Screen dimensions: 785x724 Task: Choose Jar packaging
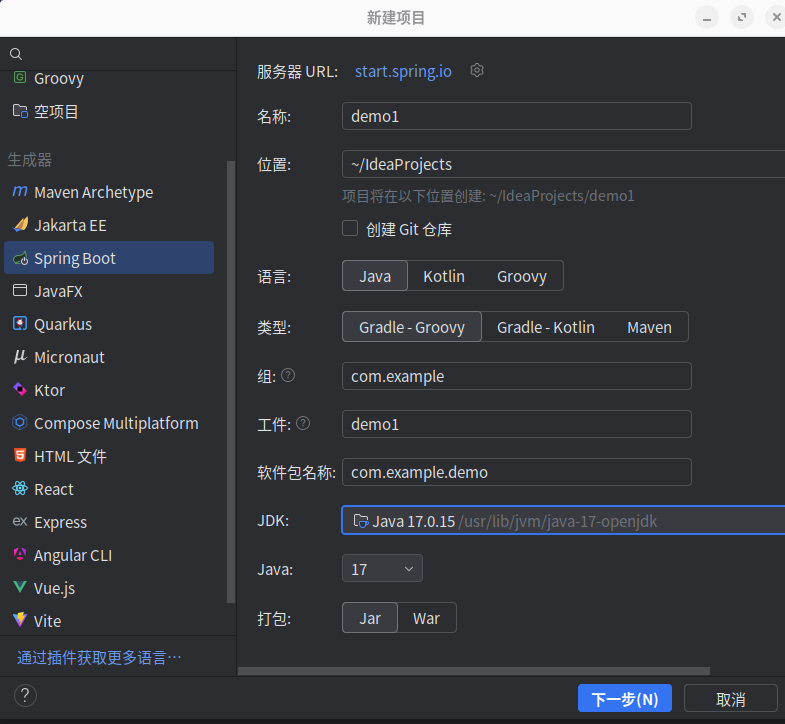pyautogui.click(x=370, y=618)
